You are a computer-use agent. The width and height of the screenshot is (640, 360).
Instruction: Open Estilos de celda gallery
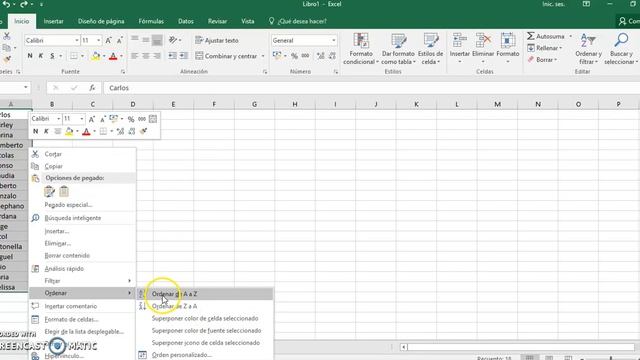[x=430, y=49]
